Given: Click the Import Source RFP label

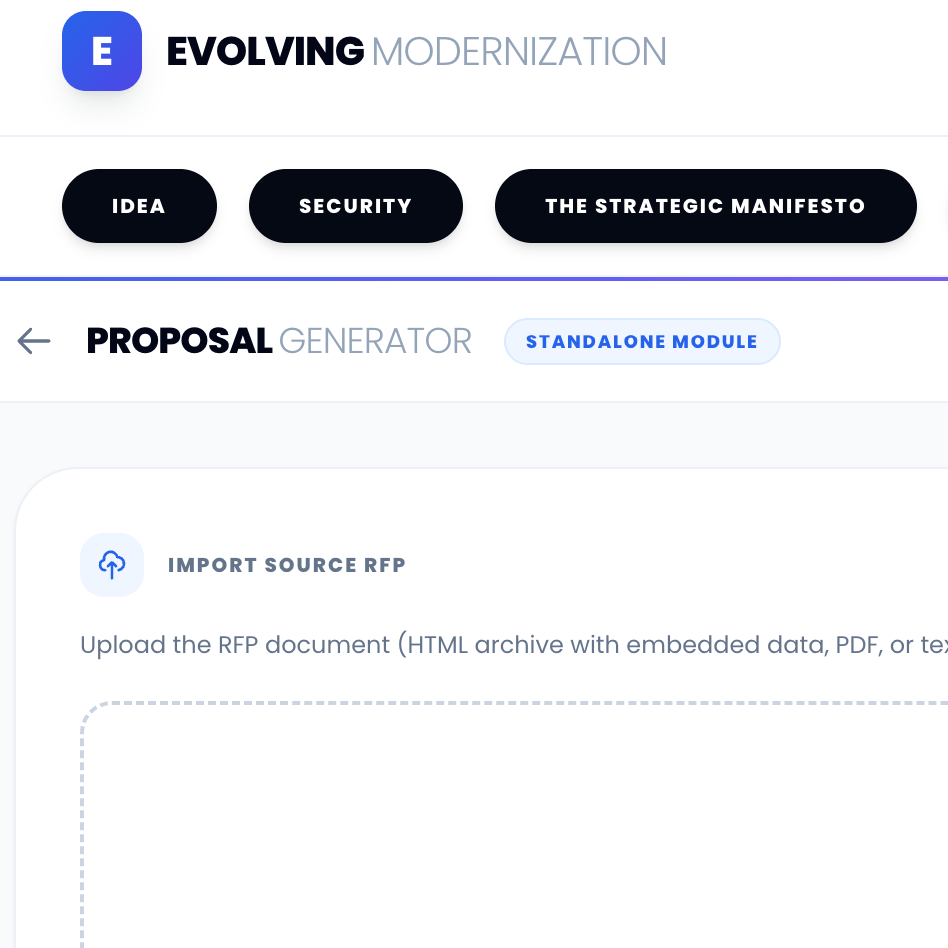Looking at the screenshot, I should tap(287, 565).
